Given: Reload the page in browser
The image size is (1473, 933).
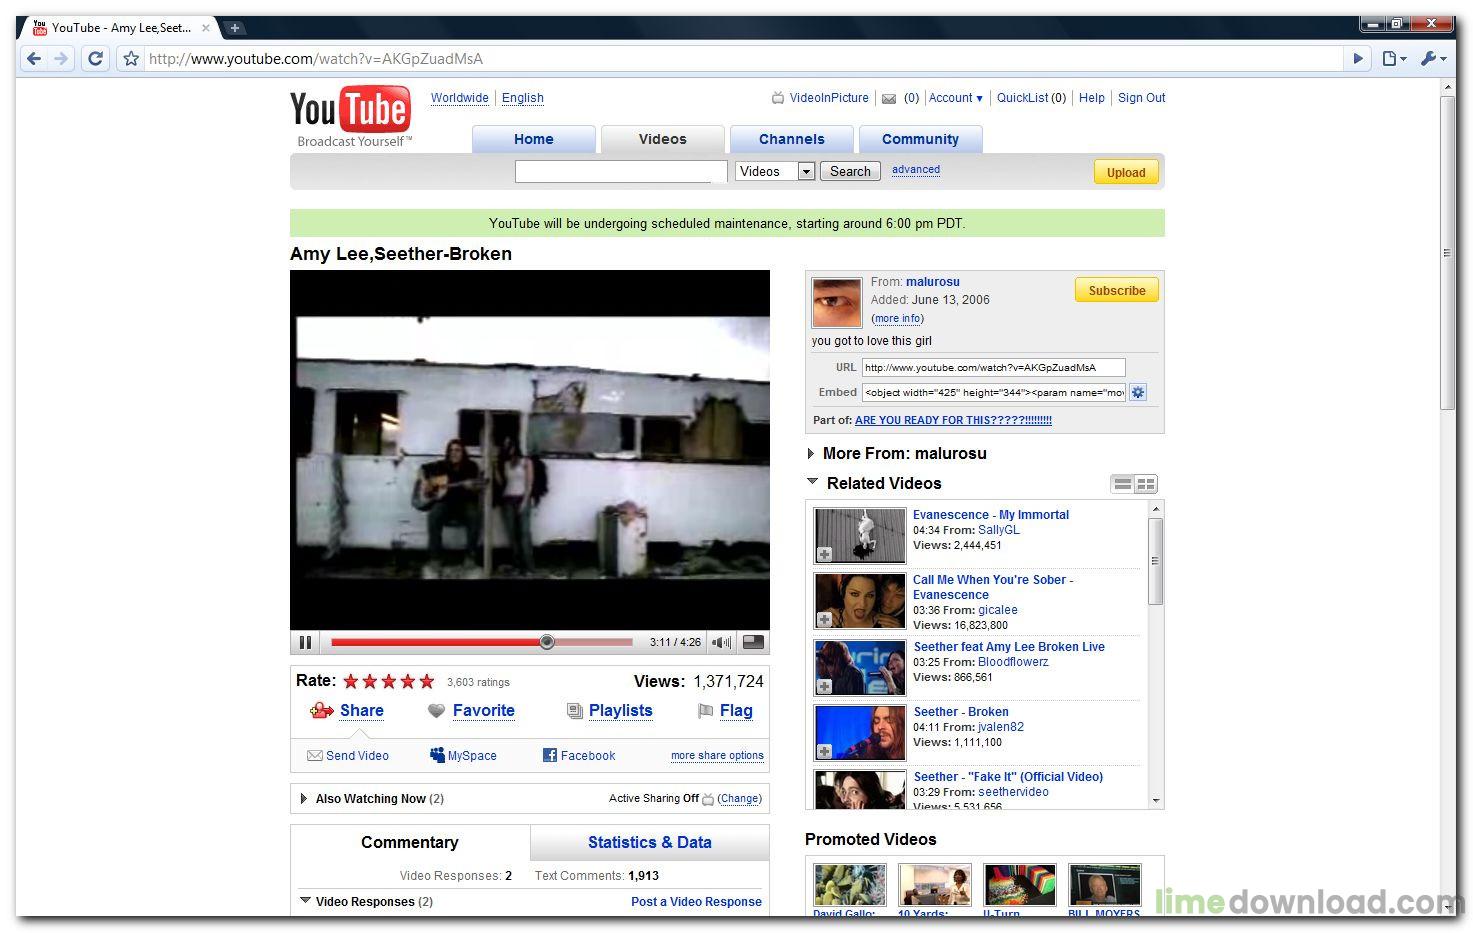Looking at the screenshot, I should pyautogui.click(x=95, y=59).
